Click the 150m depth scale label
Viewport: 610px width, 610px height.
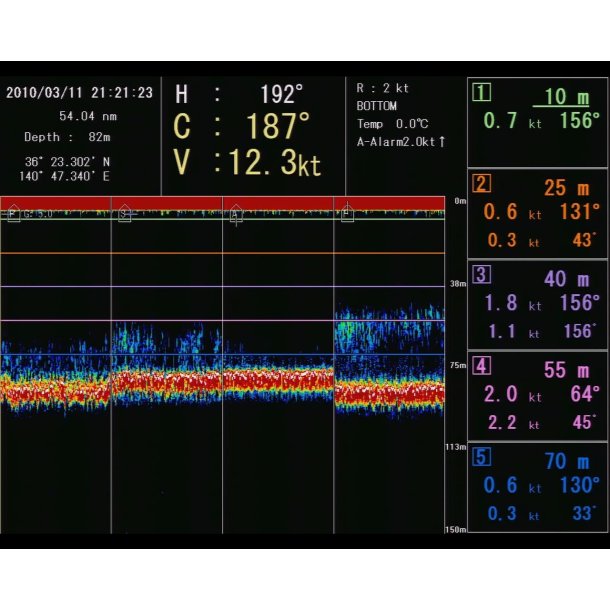455,529
